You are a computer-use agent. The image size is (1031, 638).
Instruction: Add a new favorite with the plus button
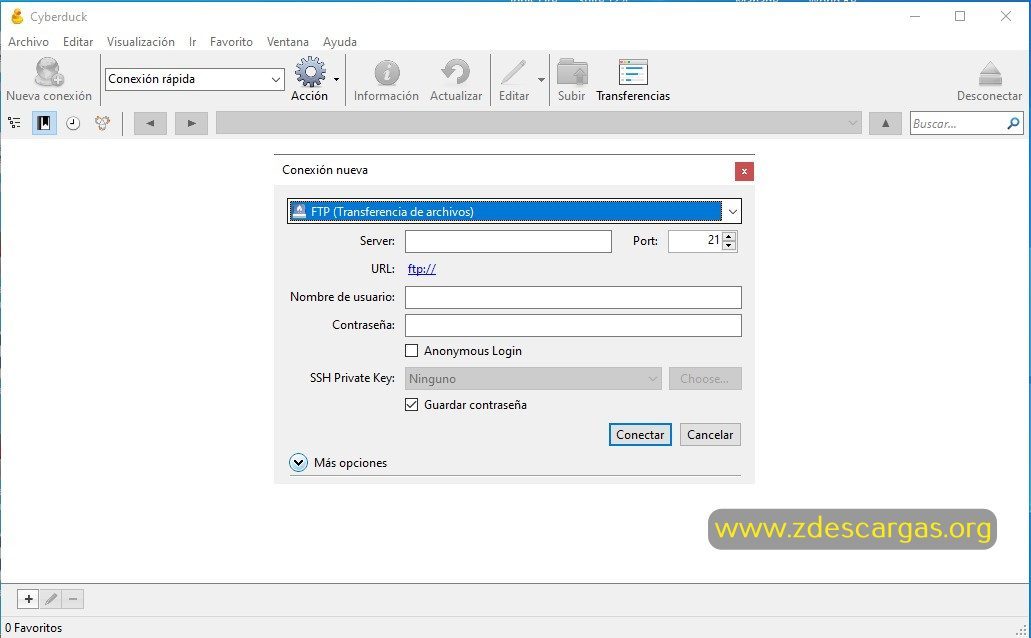pos(28,599)
